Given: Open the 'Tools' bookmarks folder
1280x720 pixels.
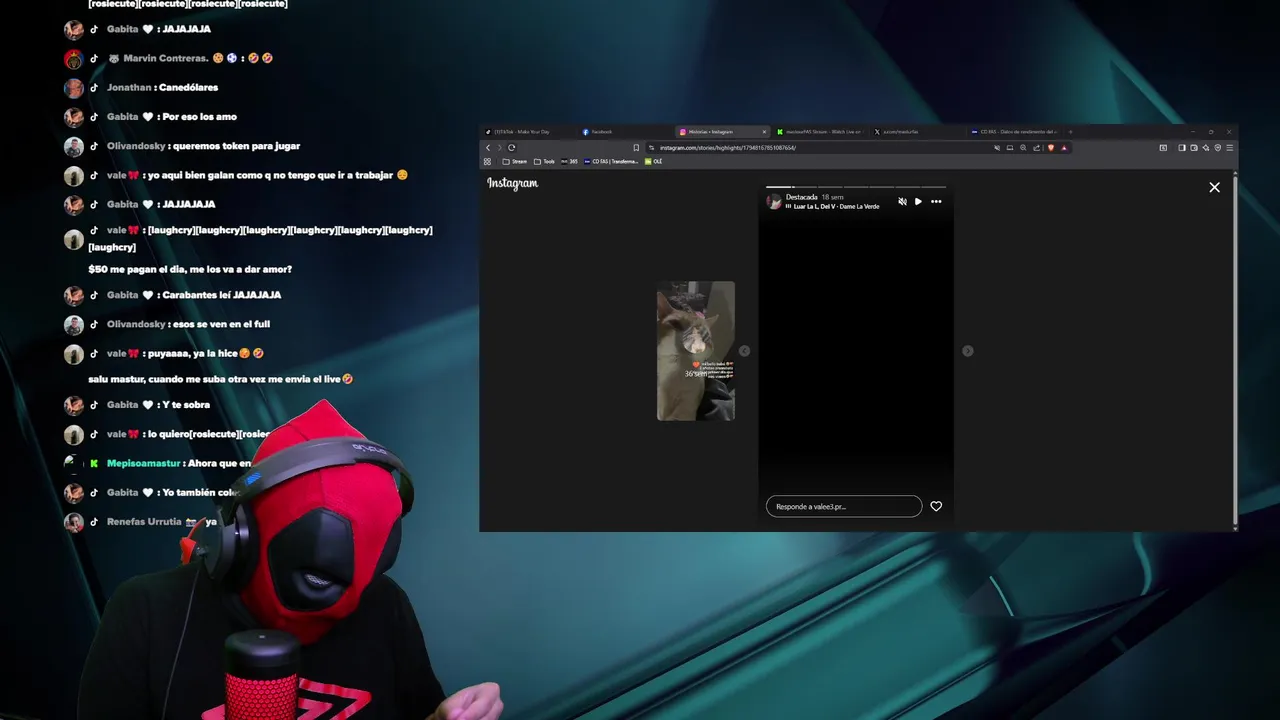Looking at the screenshot, I should [x=544, y=161].
